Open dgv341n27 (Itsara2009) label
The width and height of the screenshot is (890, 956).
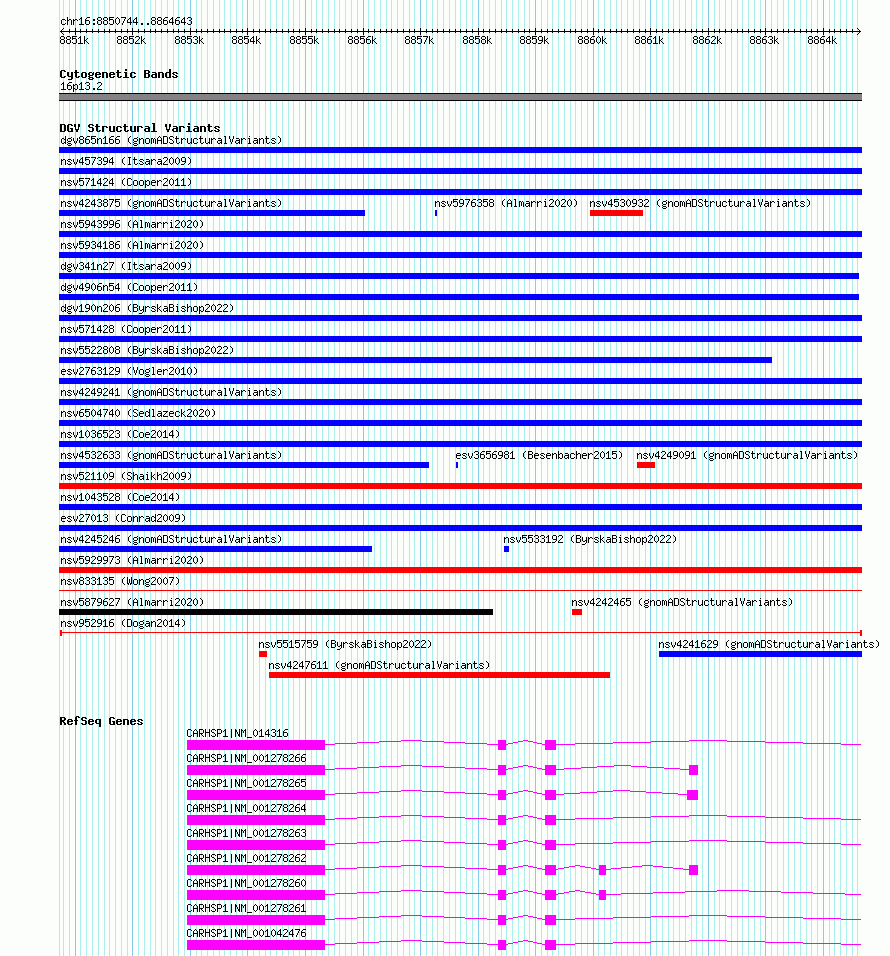pos(126,266)
